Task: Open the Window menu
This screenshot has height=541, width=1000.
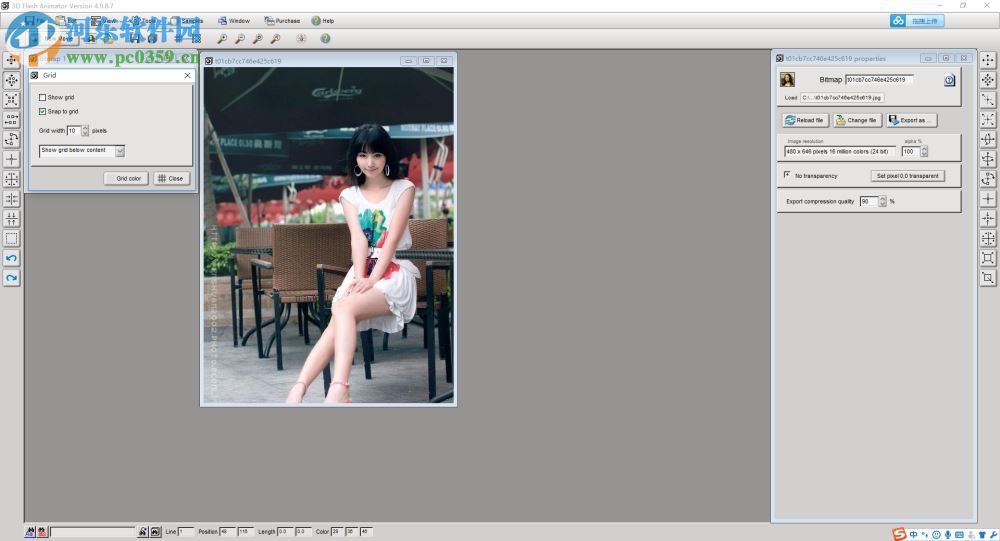Action: 233,21
